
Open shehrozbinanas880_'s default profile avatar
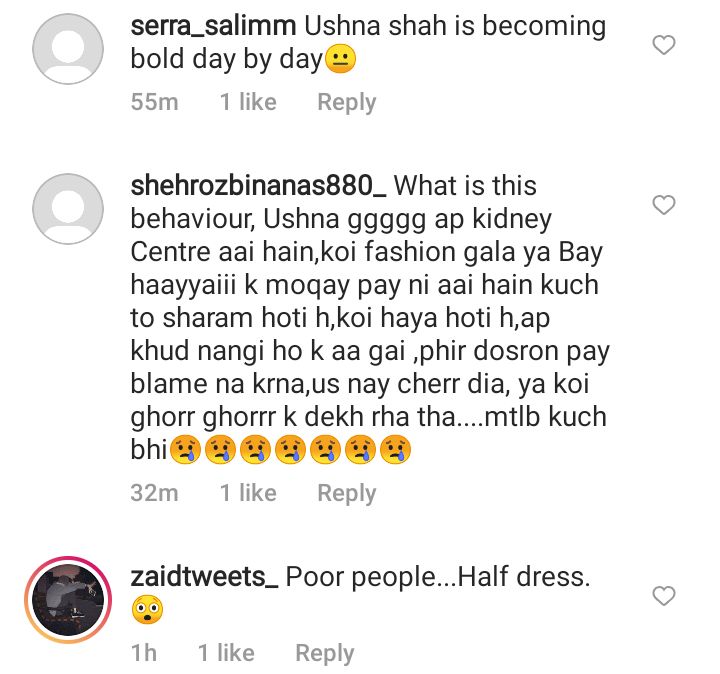tap(68, 208)
